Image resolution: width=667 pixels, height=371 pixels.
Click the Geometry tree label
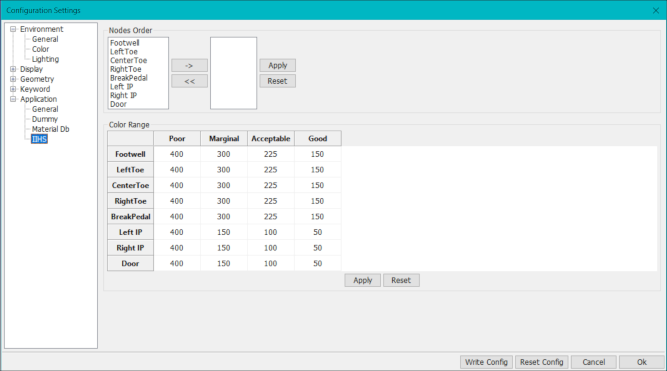pyautogui.click(x=37, y=79)
